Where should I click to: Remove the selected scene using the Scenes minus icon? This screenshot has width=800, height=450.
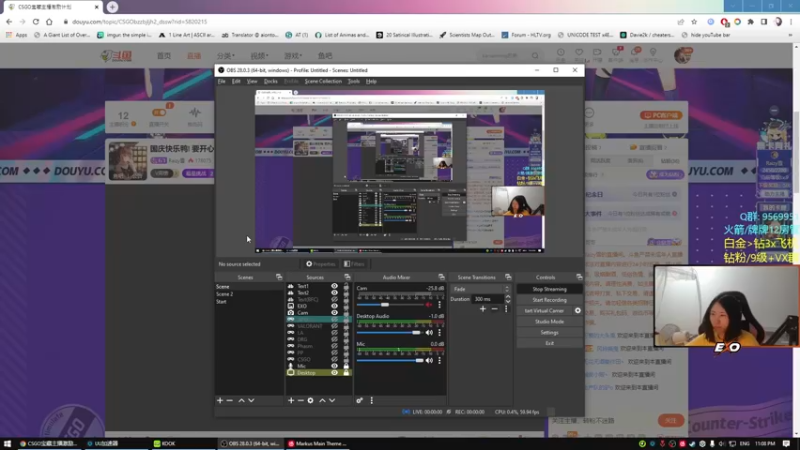(230, 401)
